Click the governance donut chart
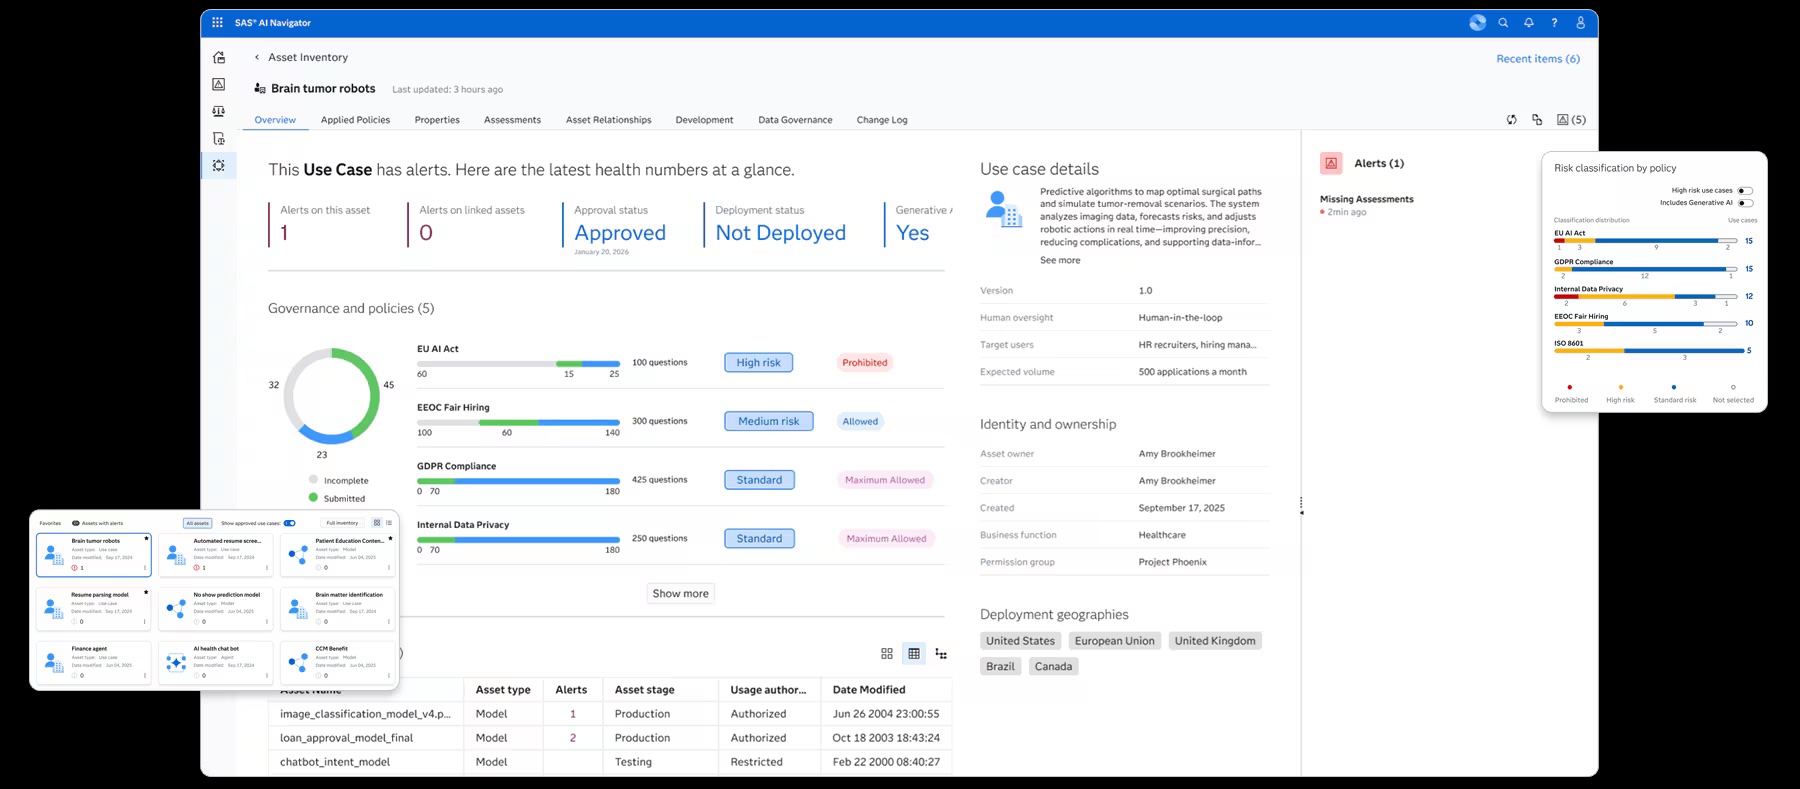 (332, 396)
